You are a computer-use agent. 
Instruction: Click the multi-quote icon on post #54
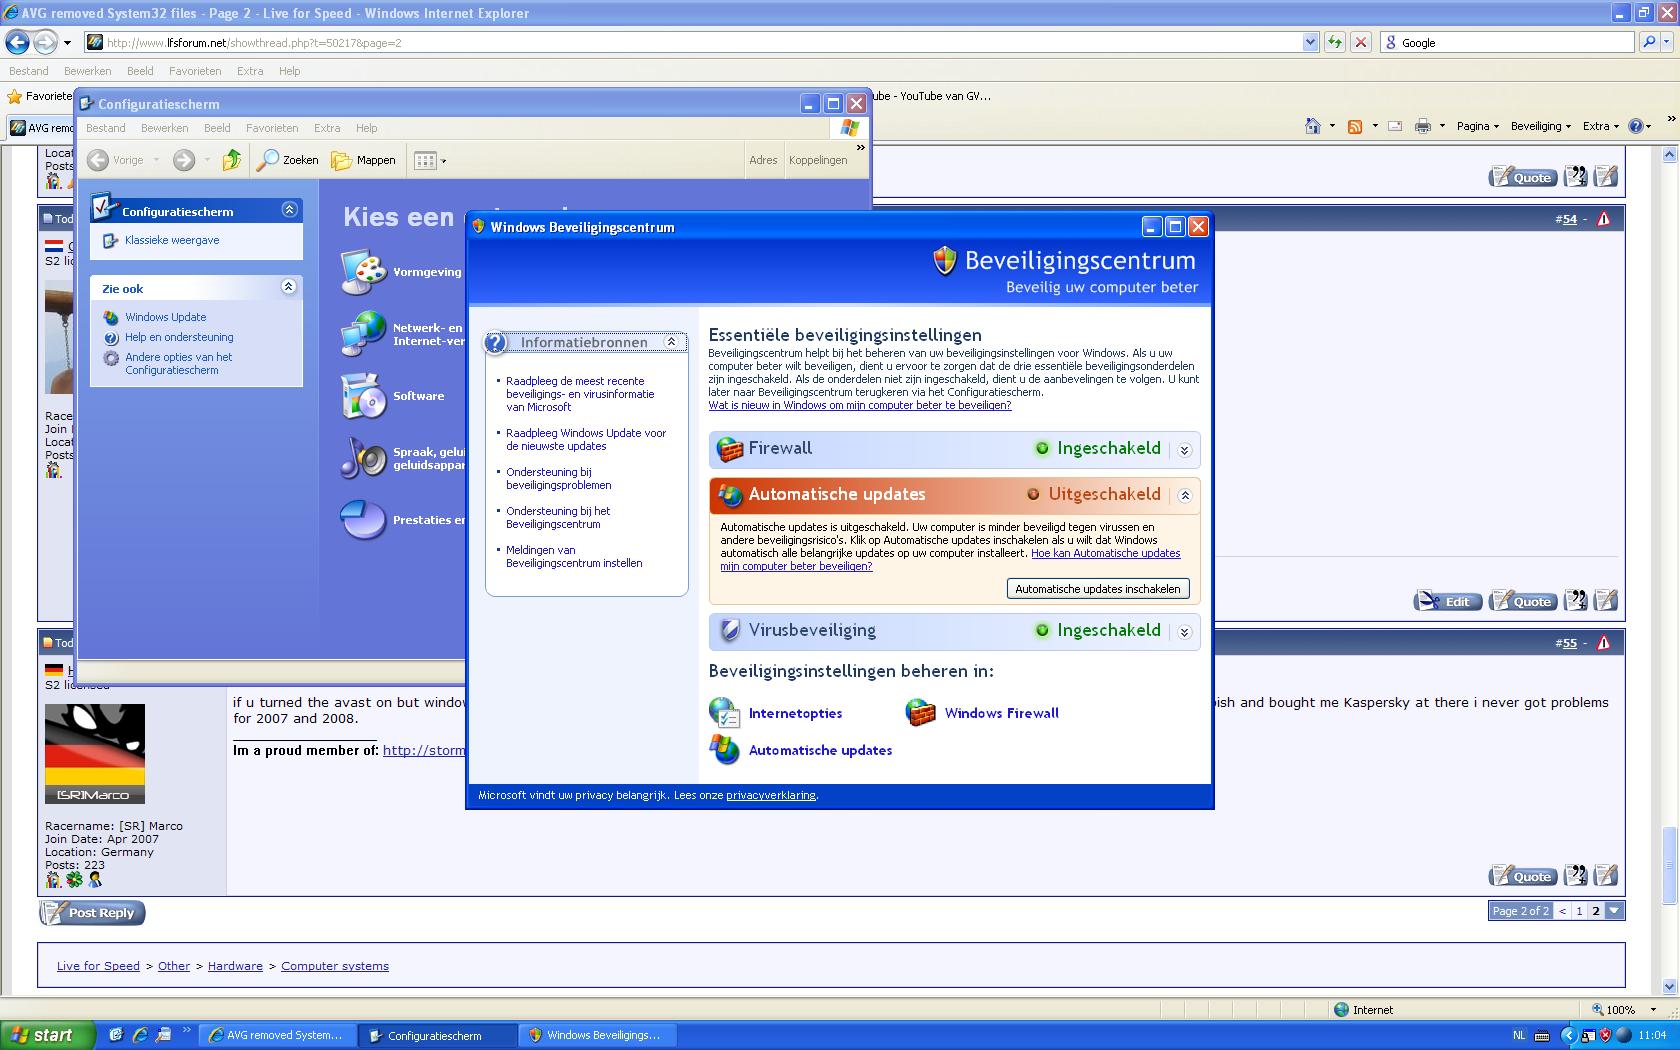coord(1576,600)
